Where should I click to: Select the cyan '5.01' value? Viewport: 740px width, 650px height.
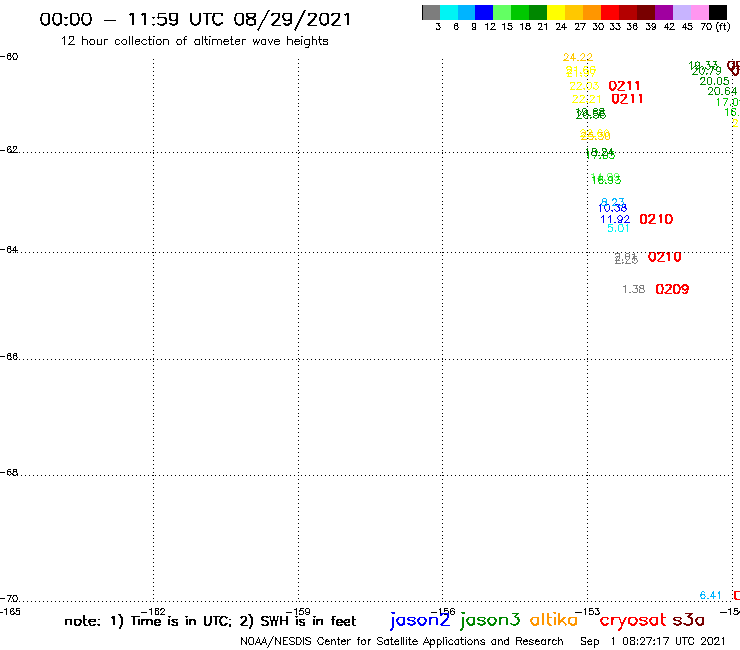pos(618,228)
